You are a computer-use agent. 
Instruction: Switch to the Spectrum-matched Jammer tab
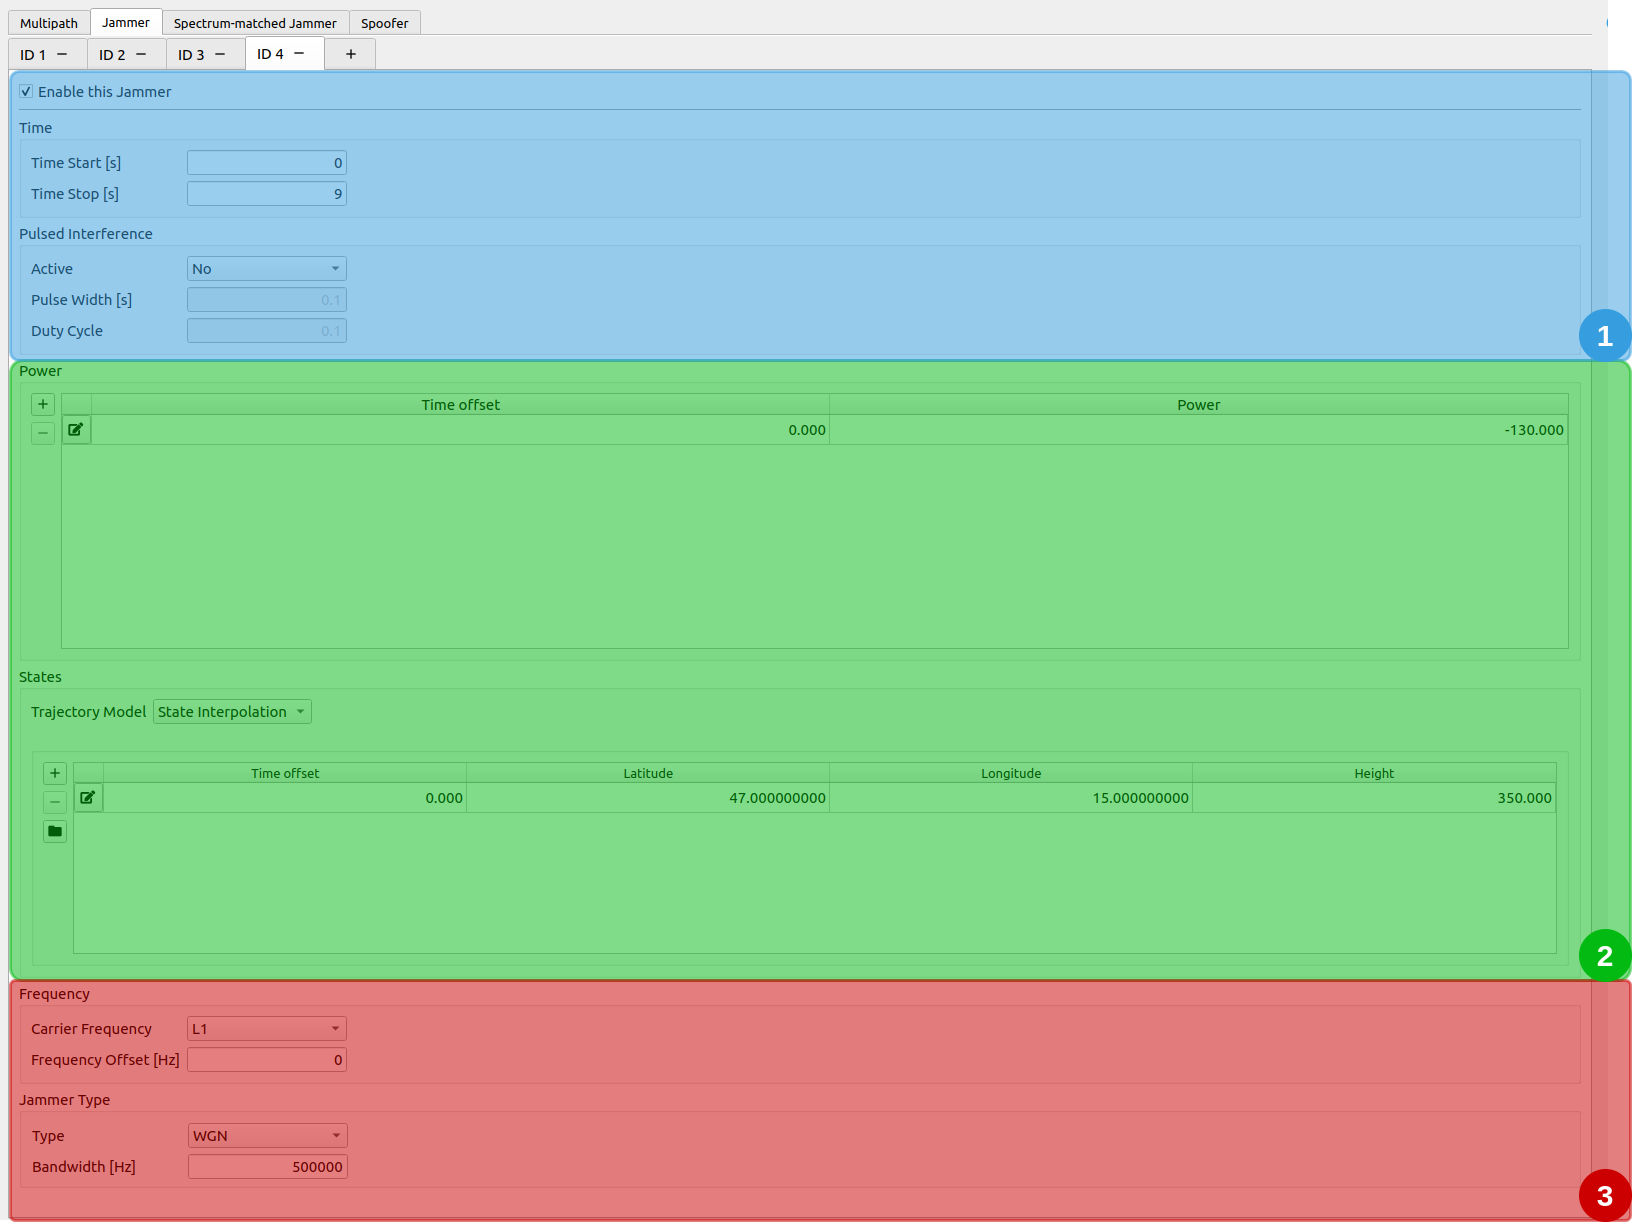pyautogui.click(x=255, y=23)
